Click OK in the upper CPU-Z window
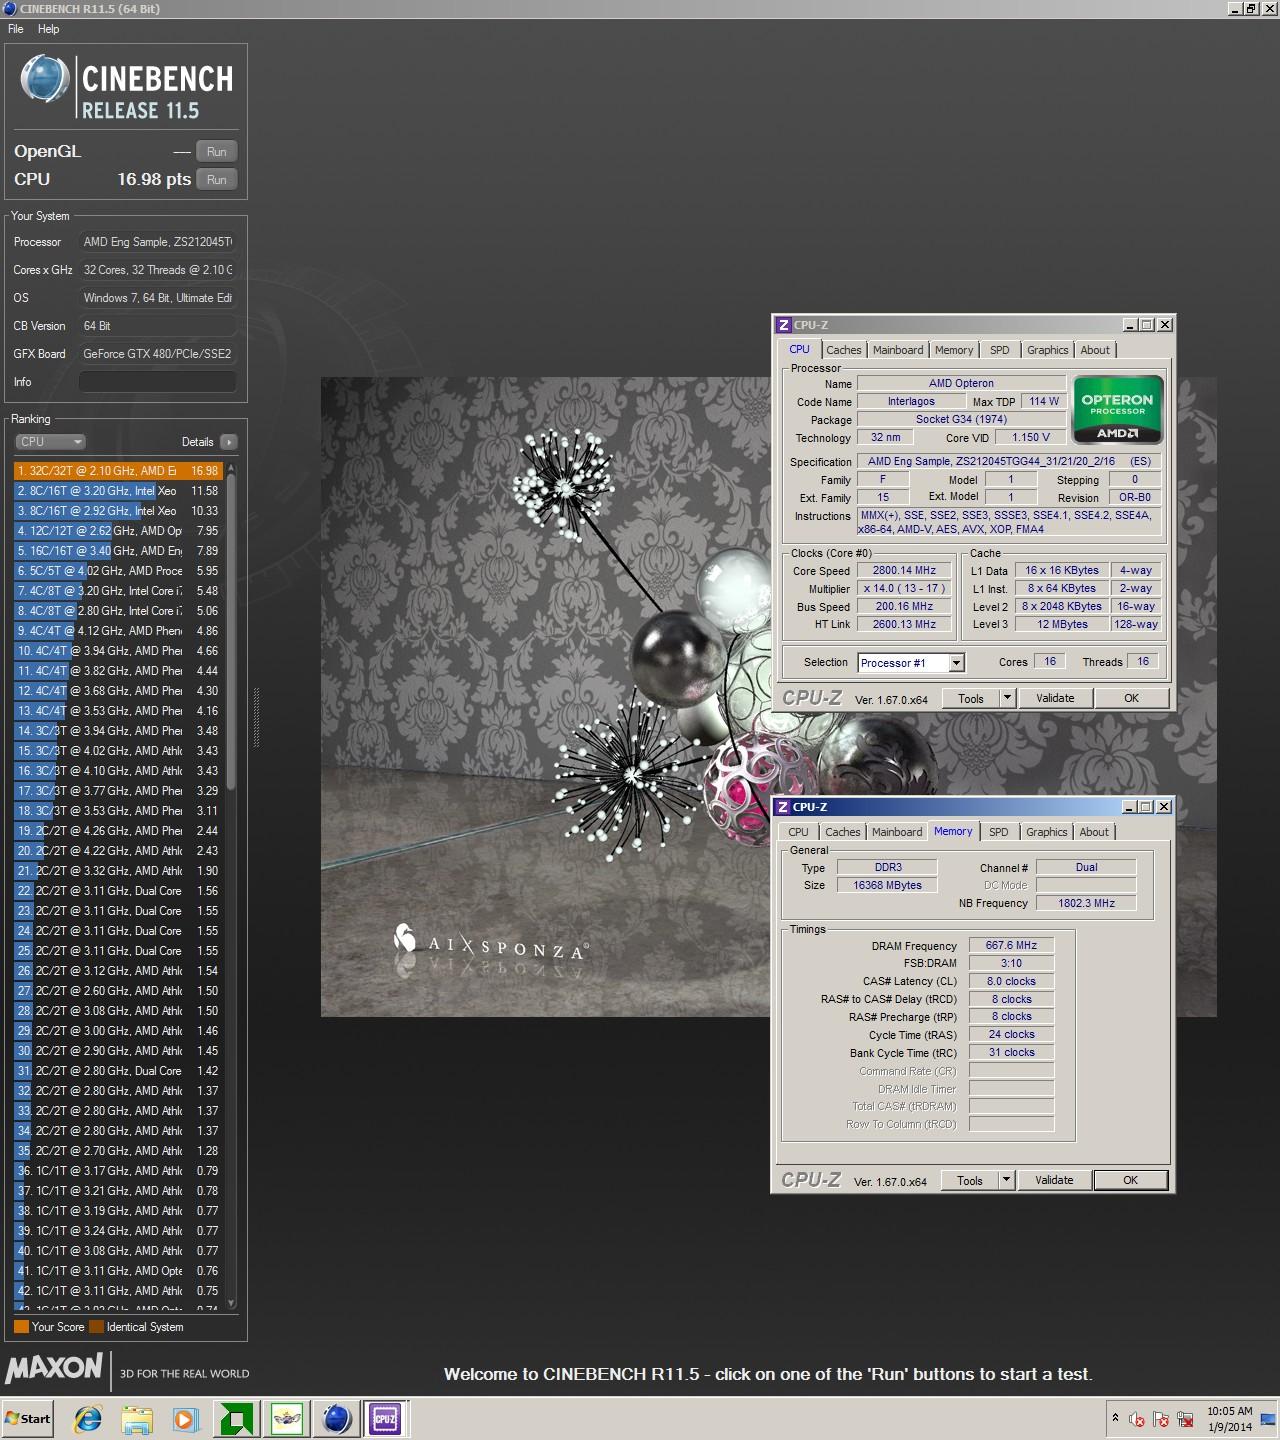Screen dimensions: 1280x1440 pos(1131,698)
